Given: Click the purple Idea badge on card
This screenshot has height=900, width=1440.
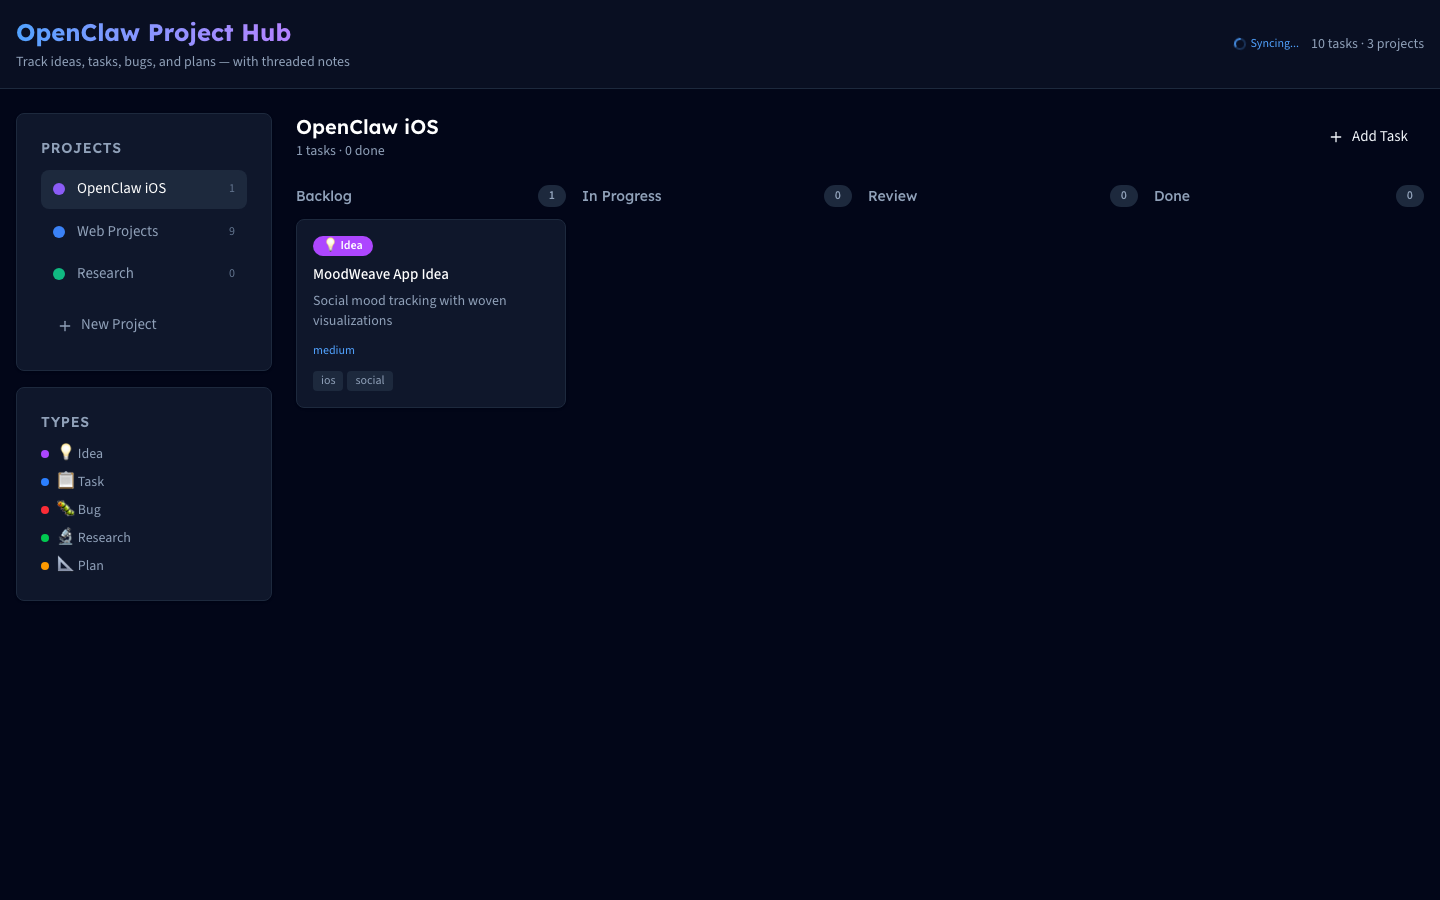Looking at the screenshot, I should (343, 246).
